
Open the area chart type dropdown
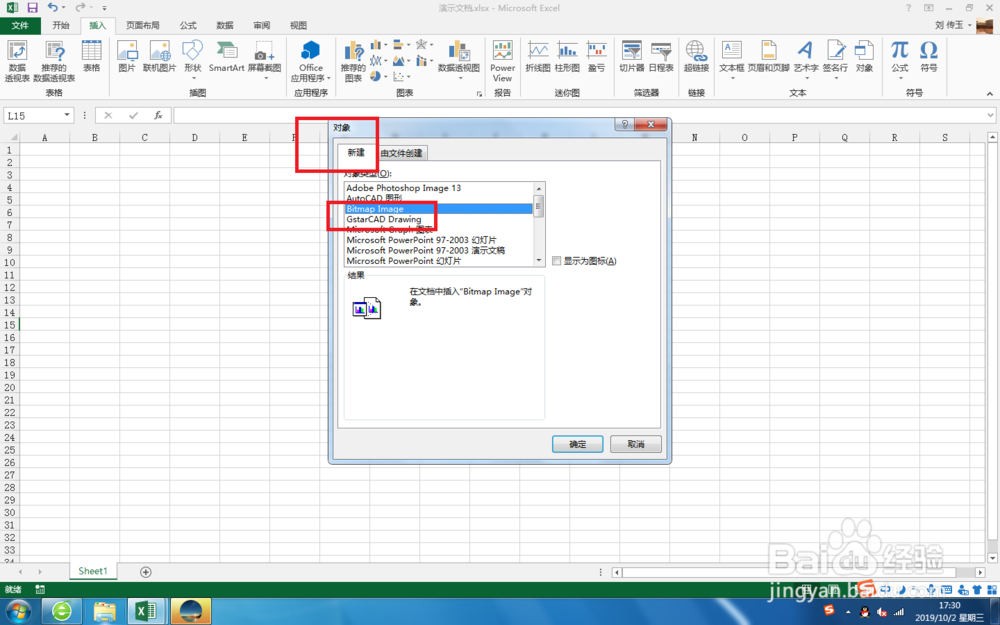[x=401, y=61]
